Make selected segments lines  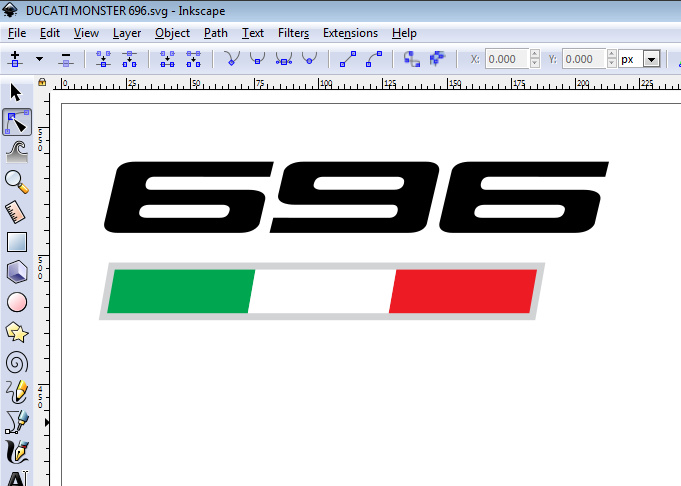pos(348,59)
